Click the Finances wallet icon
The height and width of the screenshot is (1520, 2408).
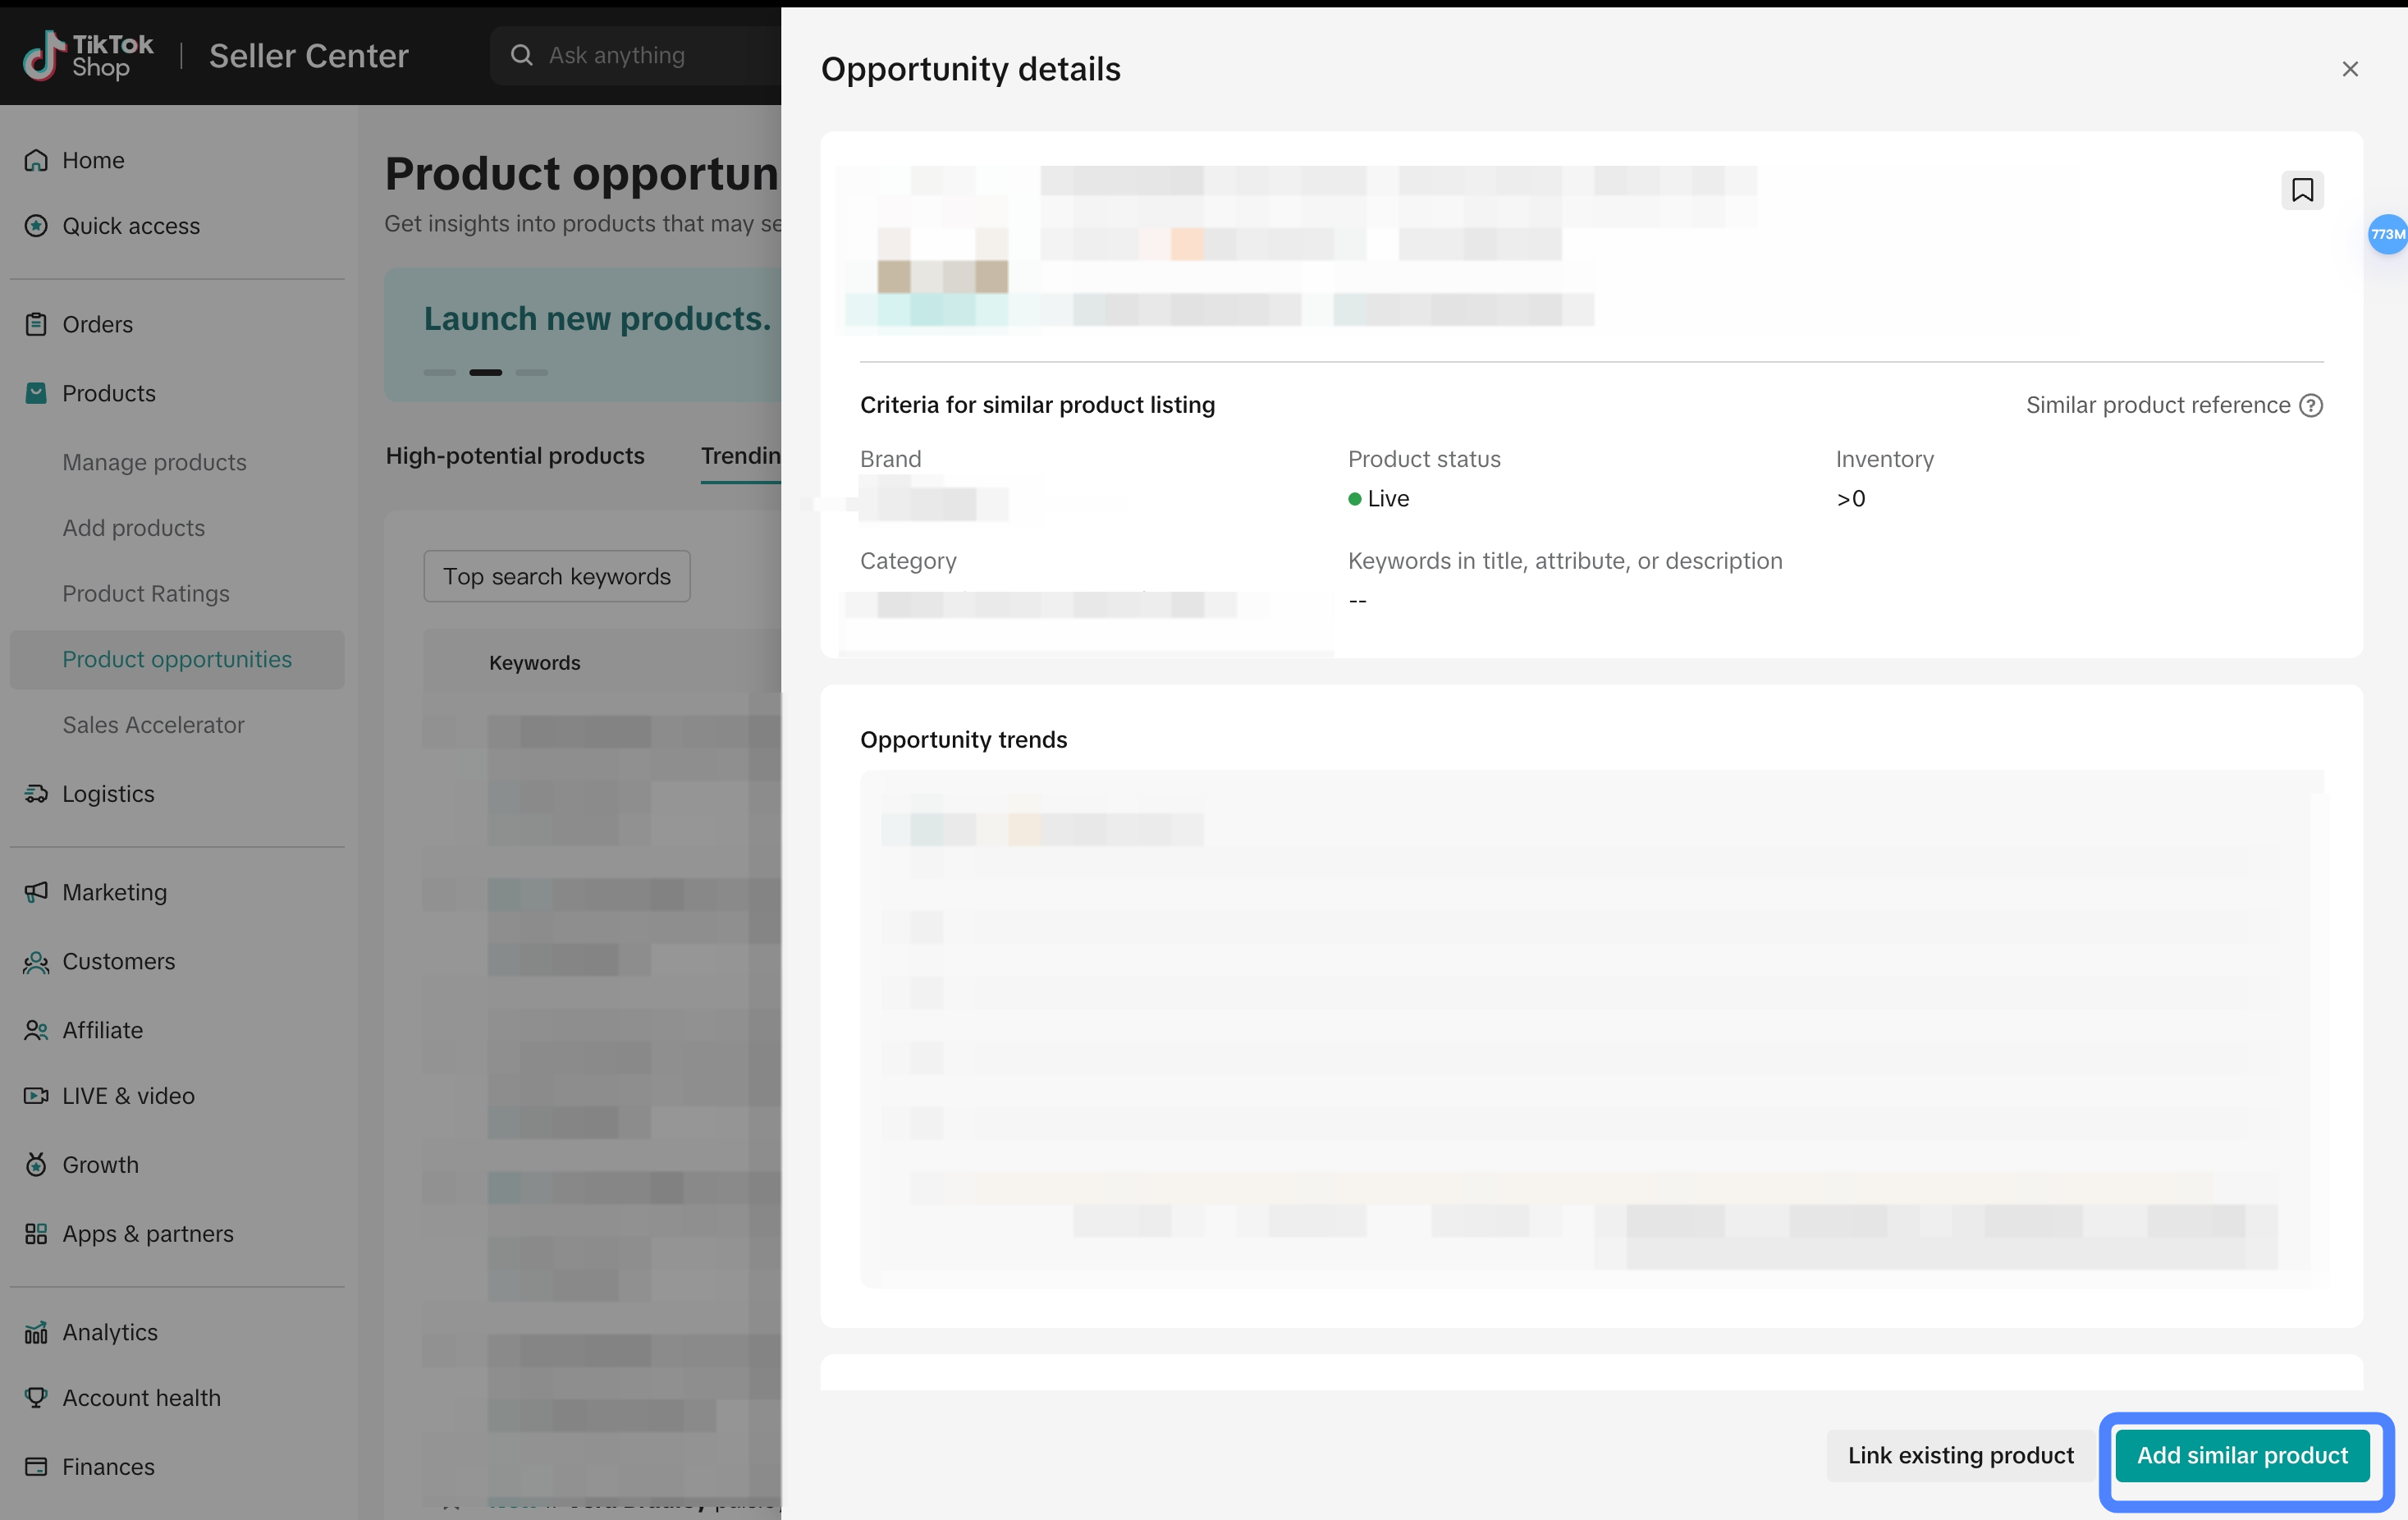(x=36, y=1467)
